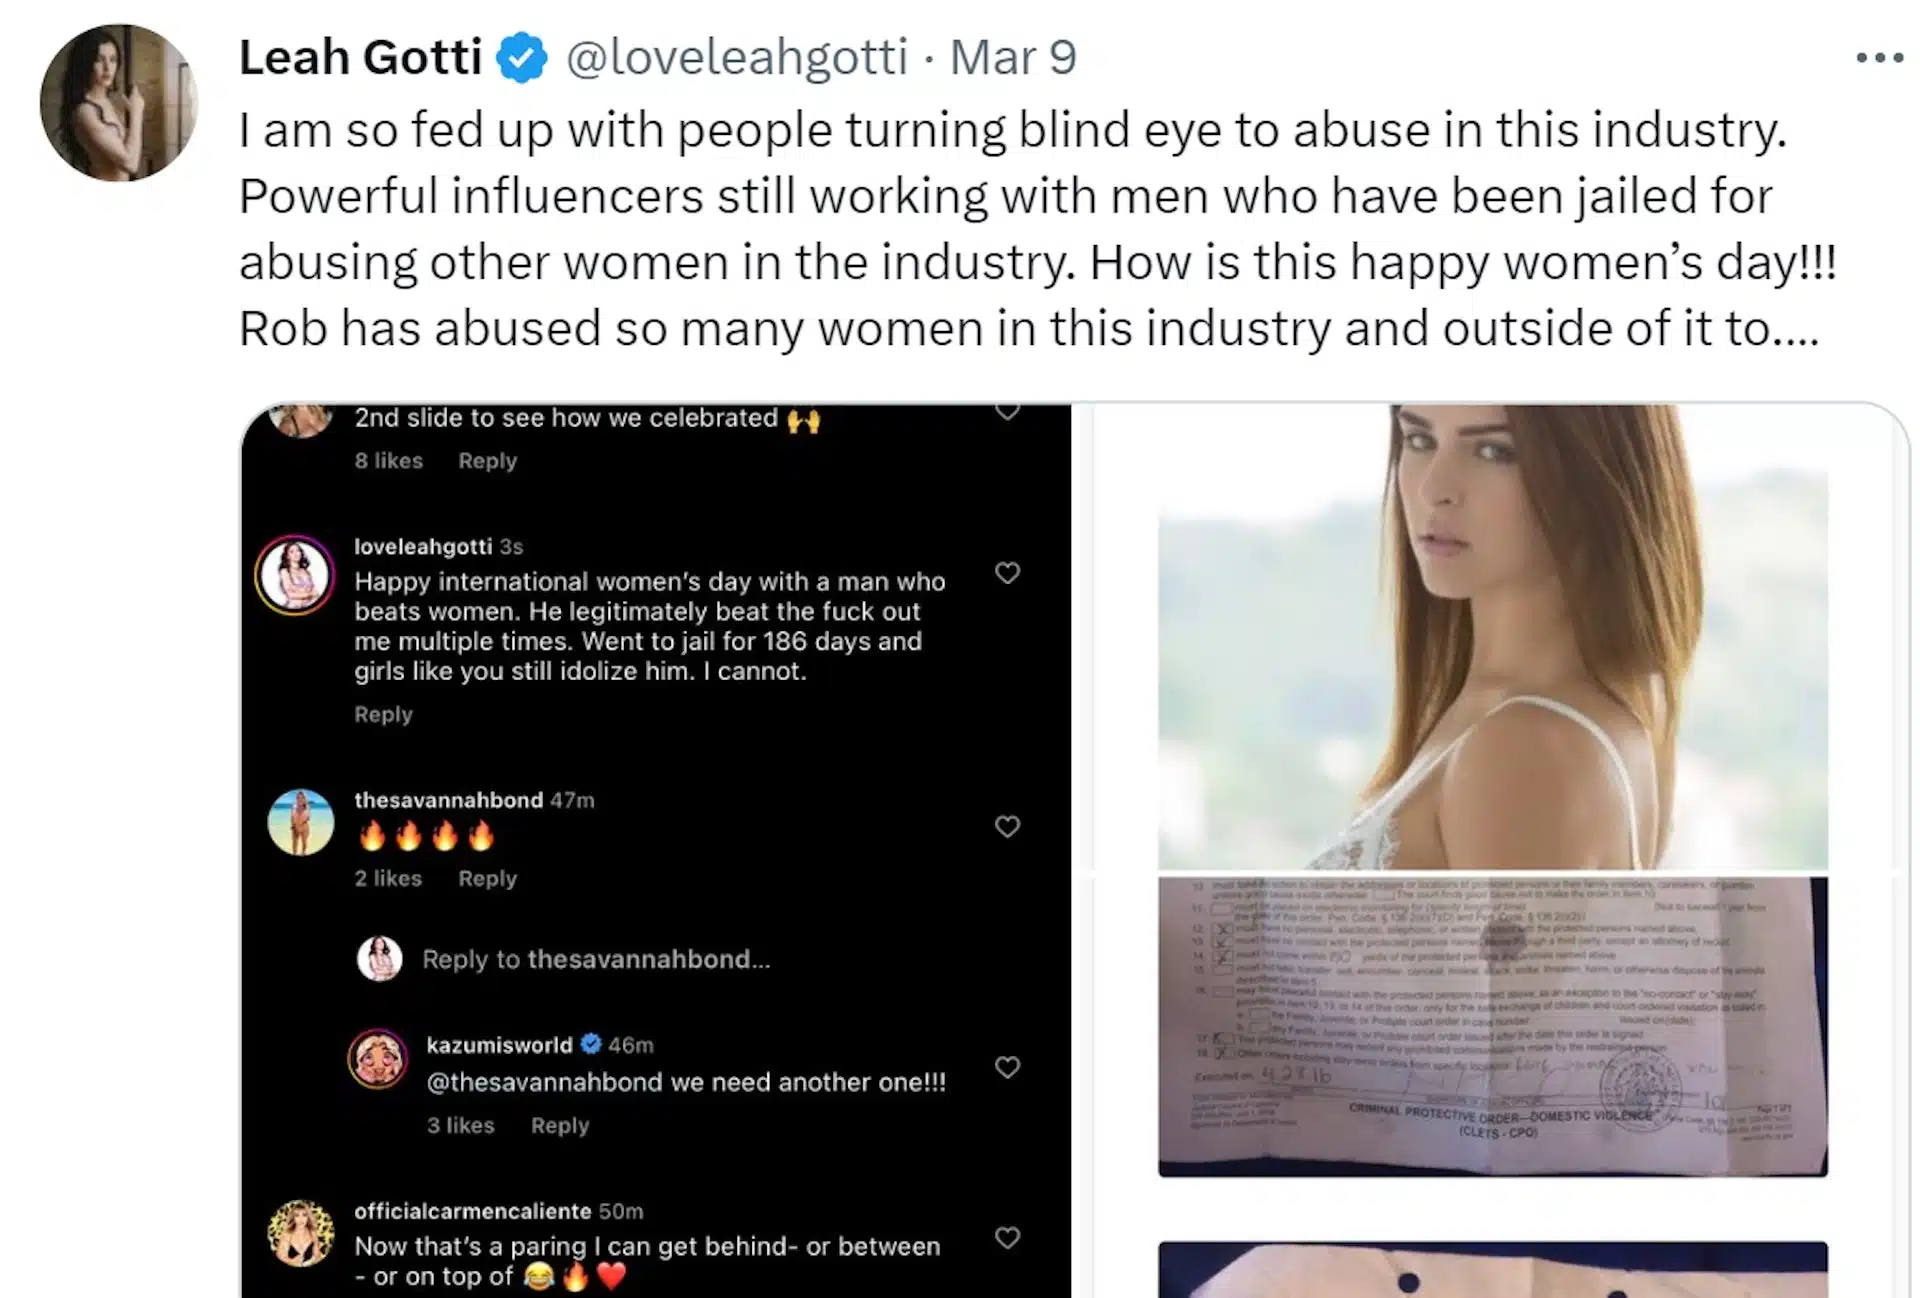Open the thesavannahbond beach avatar
Image resolution: width=1920 pixels, height=1298 pixels.
point(301,823)
